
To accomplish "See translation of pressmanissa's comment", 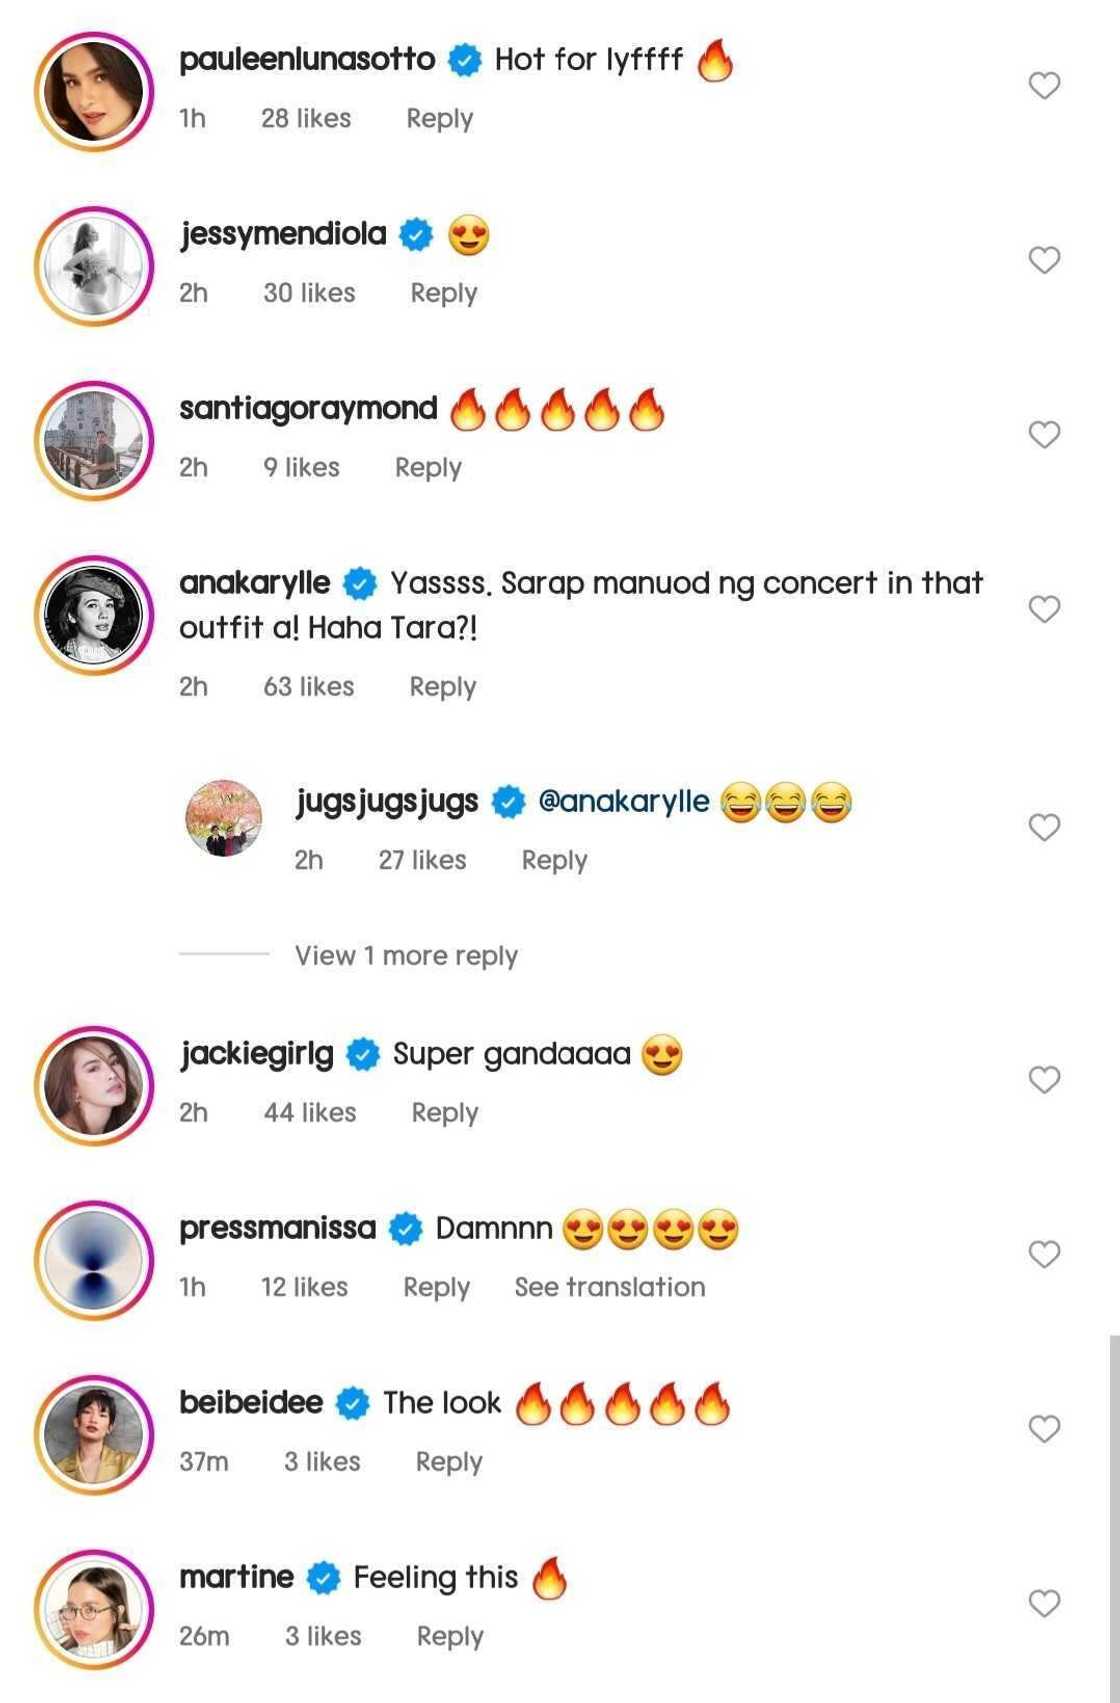I will pos(609,1287).
